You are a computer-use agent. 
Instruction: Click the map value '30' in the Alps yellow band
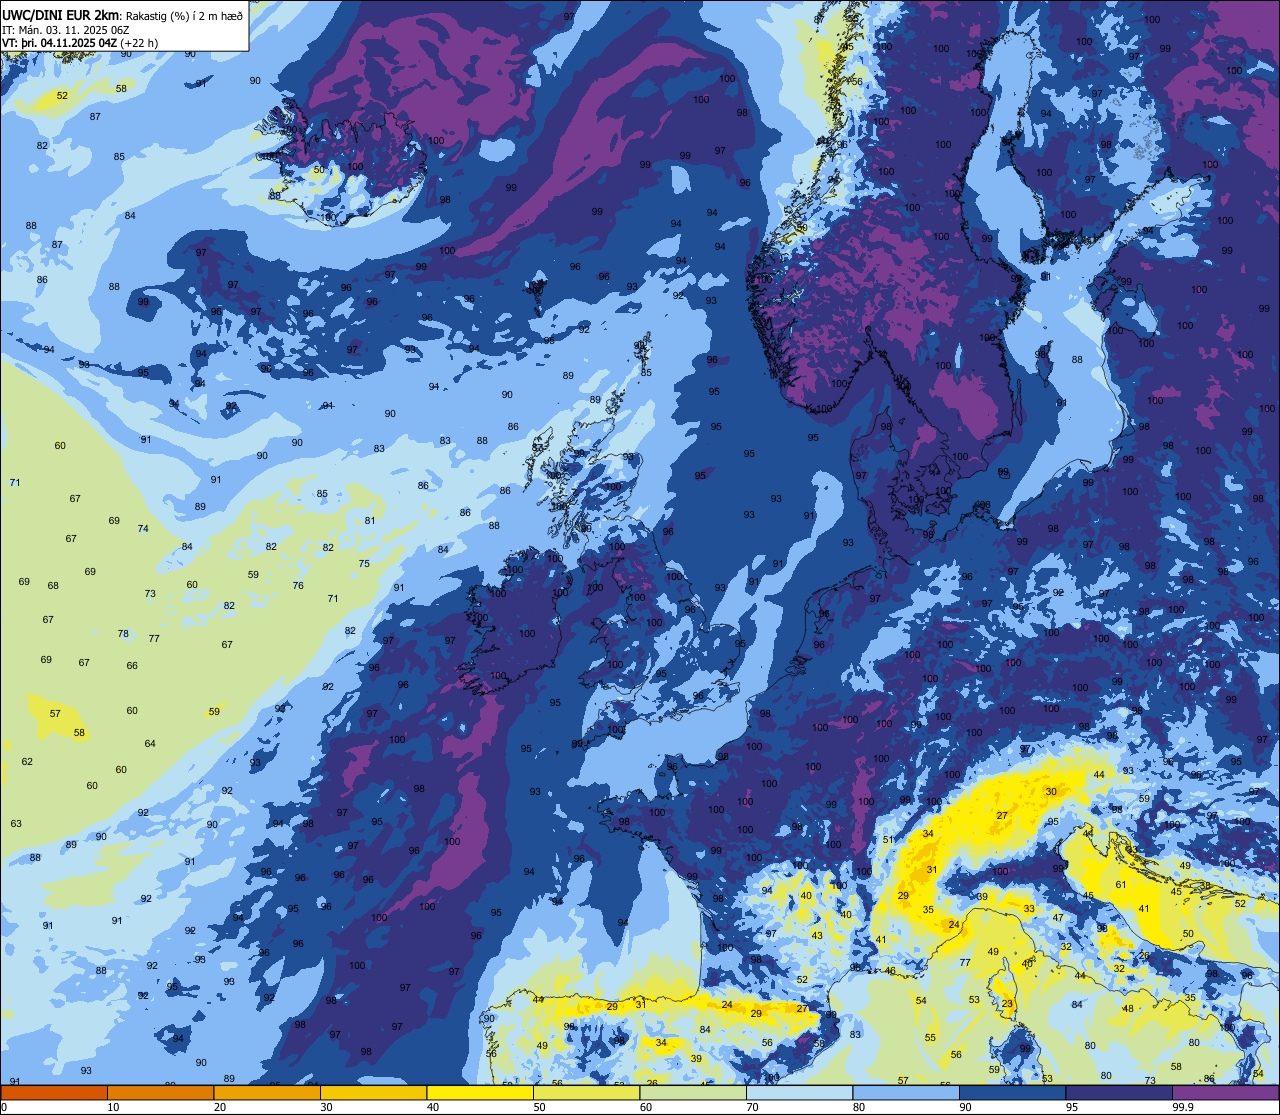click(x=1051, y=792)
